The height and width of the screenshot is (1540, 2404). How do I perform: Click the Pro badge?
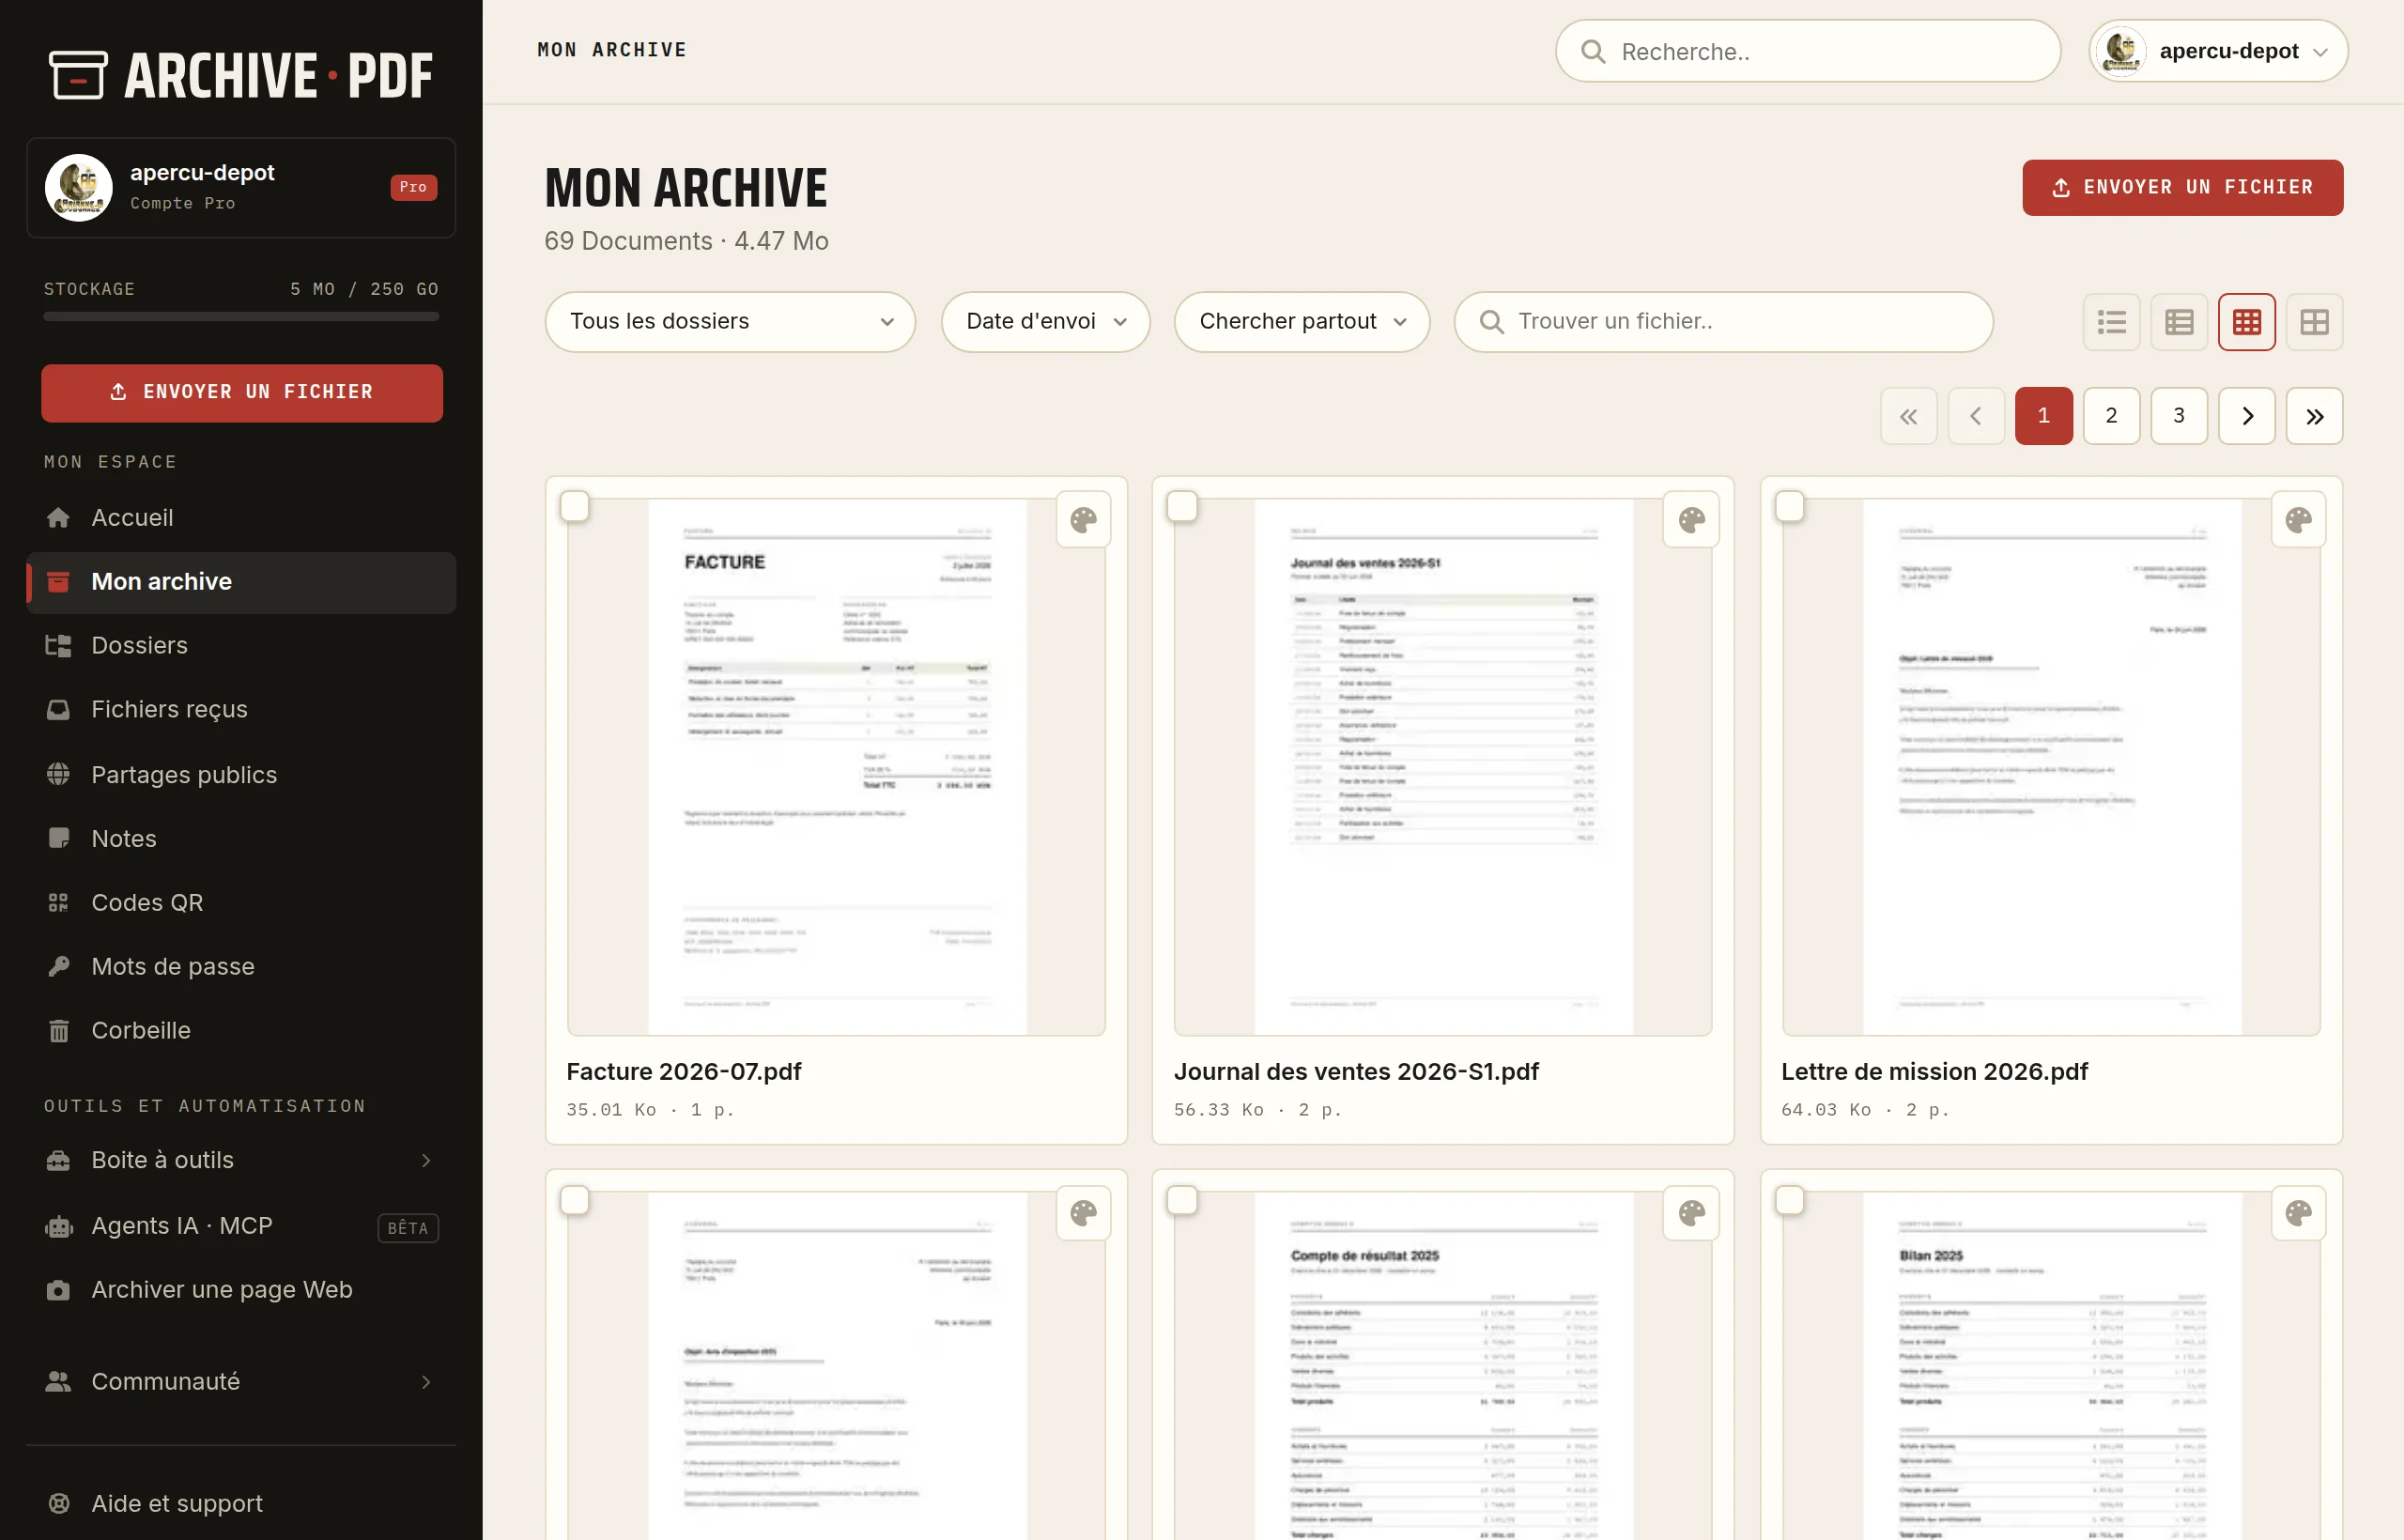click(413, 187)
